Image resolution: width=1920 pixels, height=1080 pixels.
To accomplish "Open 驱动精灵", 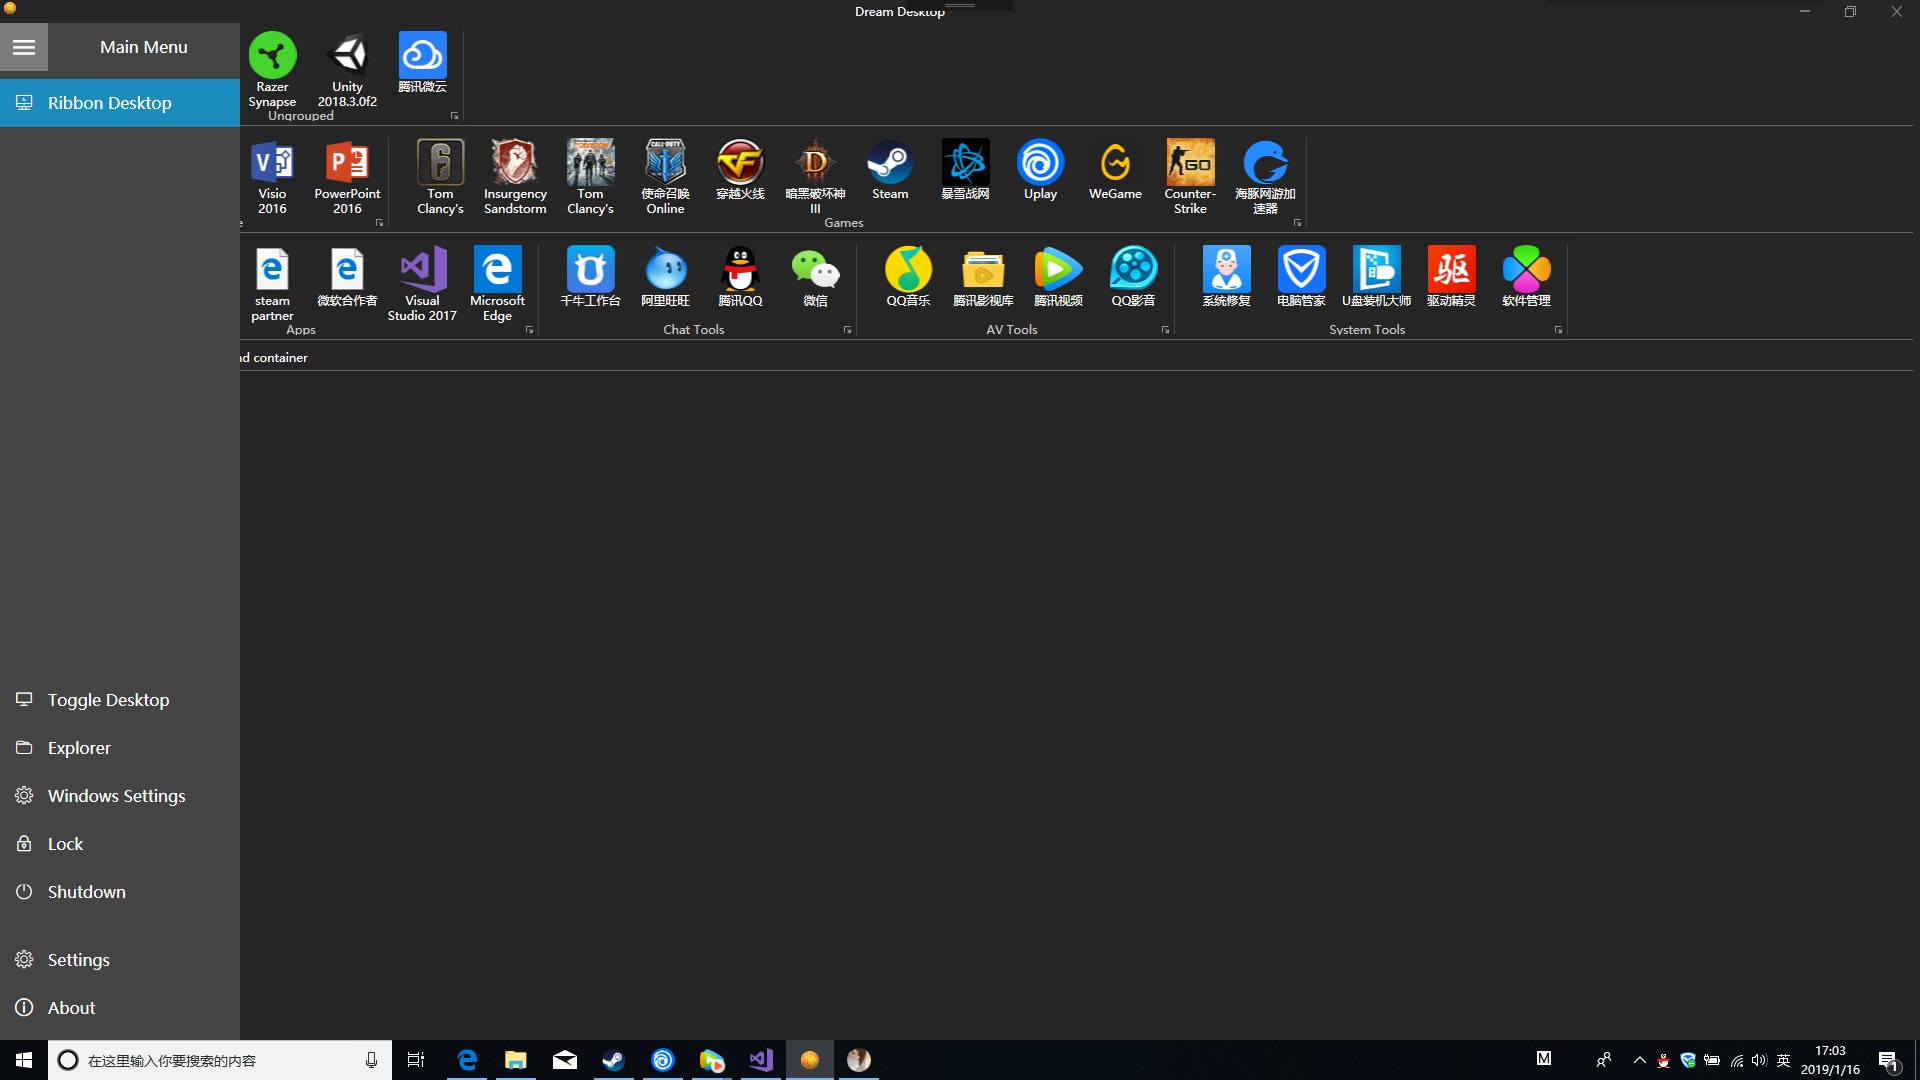I will 1451,276.
